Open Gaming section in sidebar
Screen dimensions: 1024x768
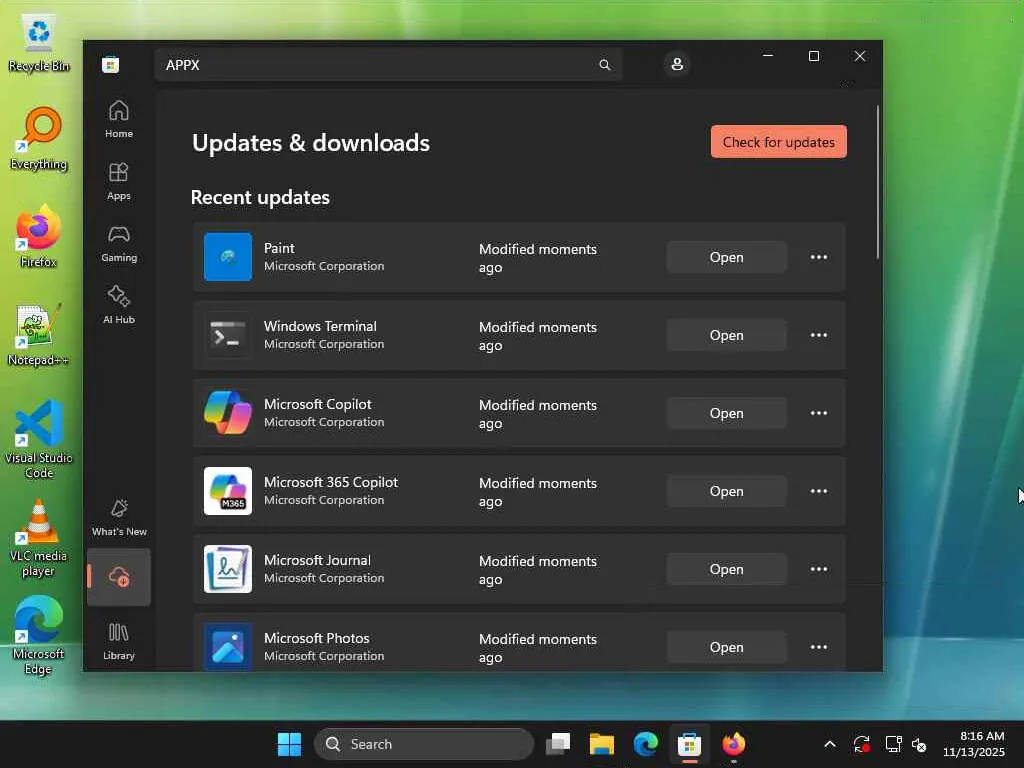tap(119, 244)
